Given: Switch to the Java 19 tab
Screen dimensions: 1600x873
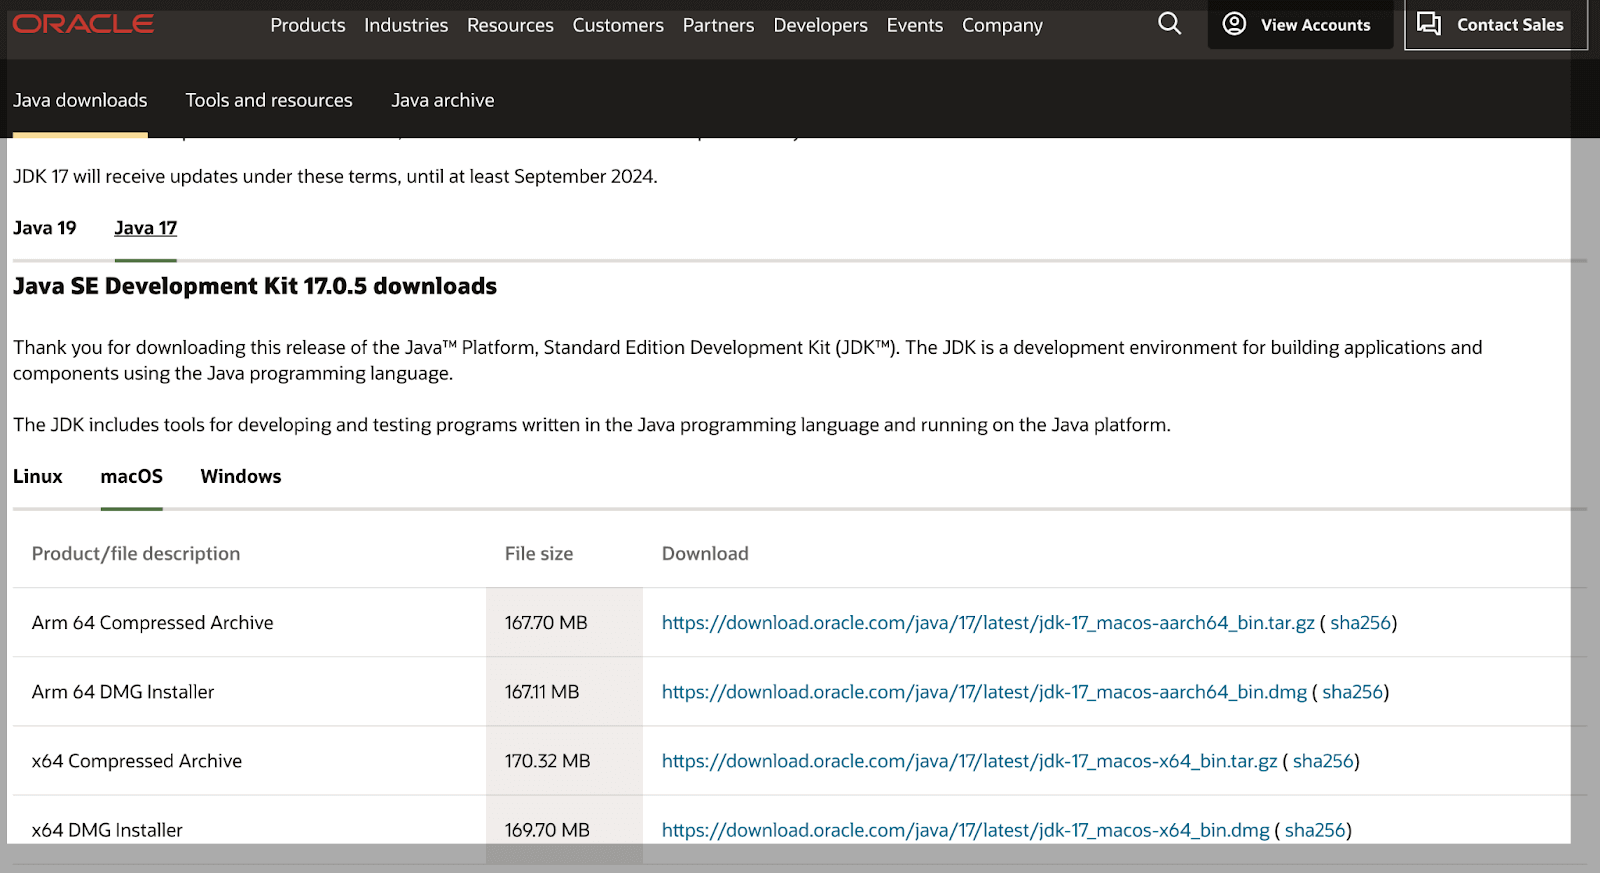Looking at the screenshot, I should (x=45, y=228).
